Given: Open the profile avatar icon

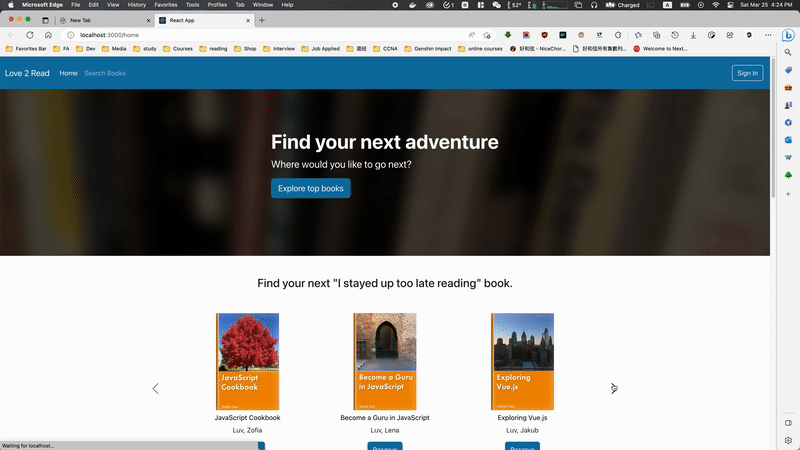Looking at the screenshot, I should (x=749, y=35).
